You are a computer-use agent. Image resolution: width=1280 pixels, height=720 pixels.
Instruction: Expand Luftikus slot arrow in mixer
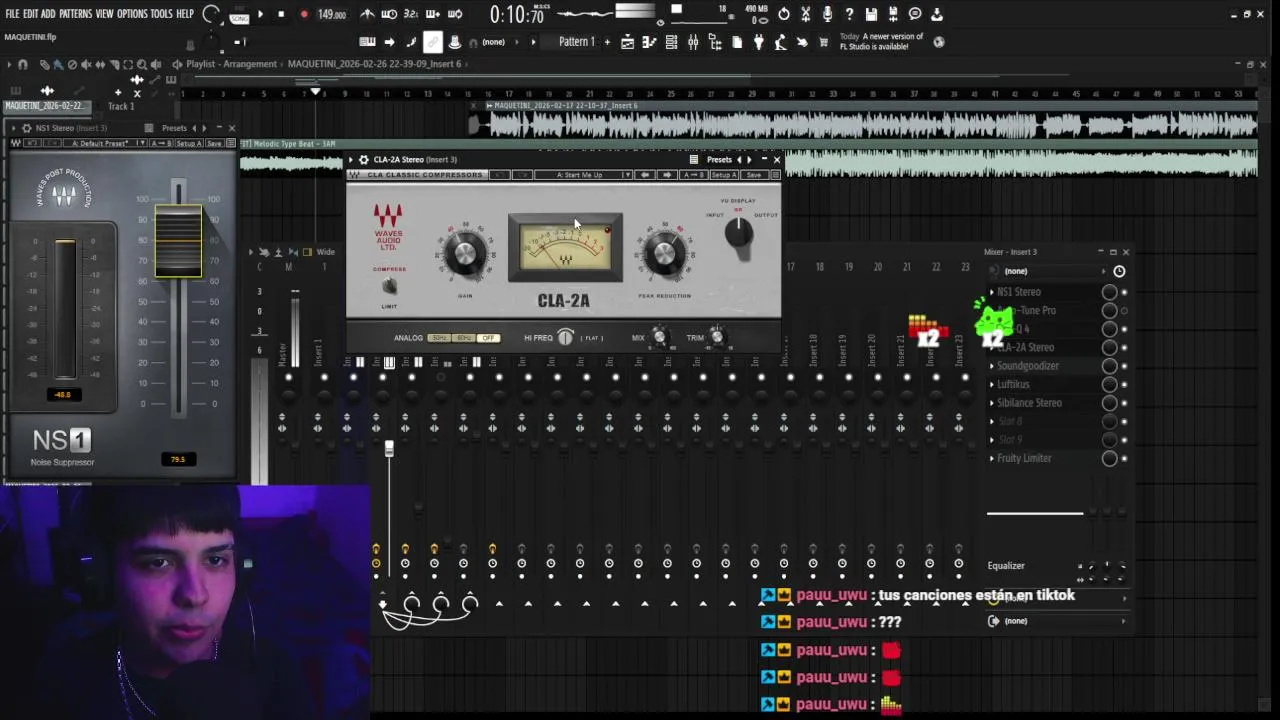[x=992, y=384]
